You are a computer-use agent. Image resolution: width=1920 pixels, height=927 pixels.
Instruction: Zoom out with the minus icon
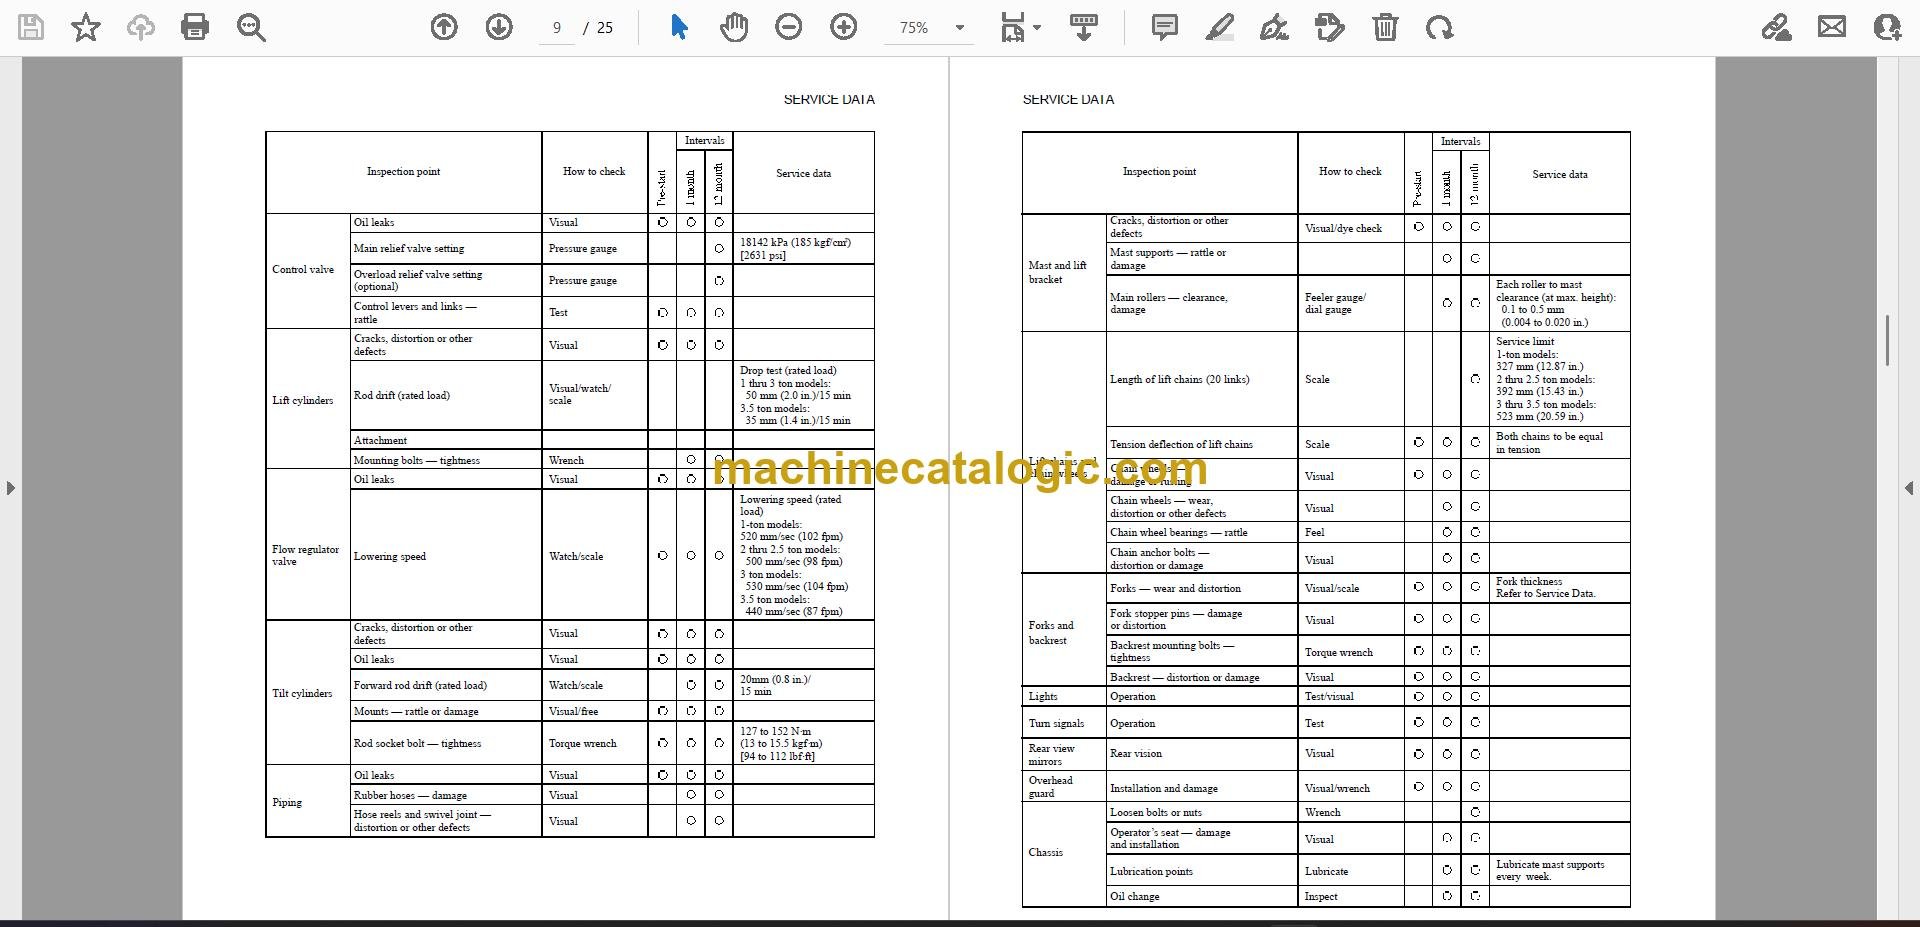pyautogui.click(x=789, y=28)
